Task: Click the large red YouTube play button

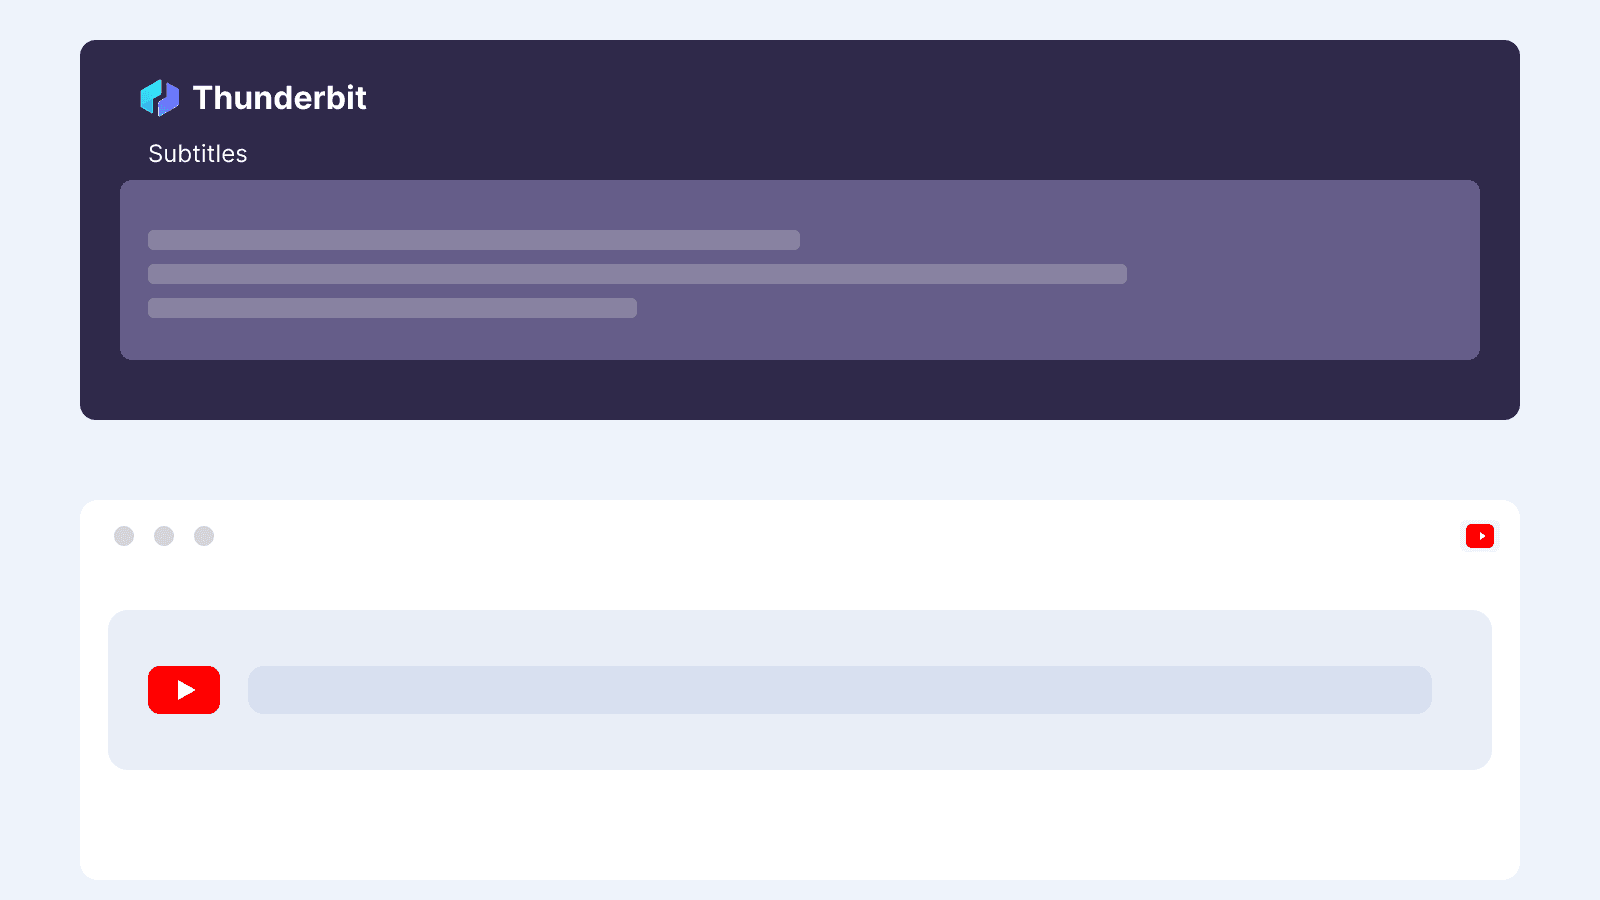Action: 184,690
